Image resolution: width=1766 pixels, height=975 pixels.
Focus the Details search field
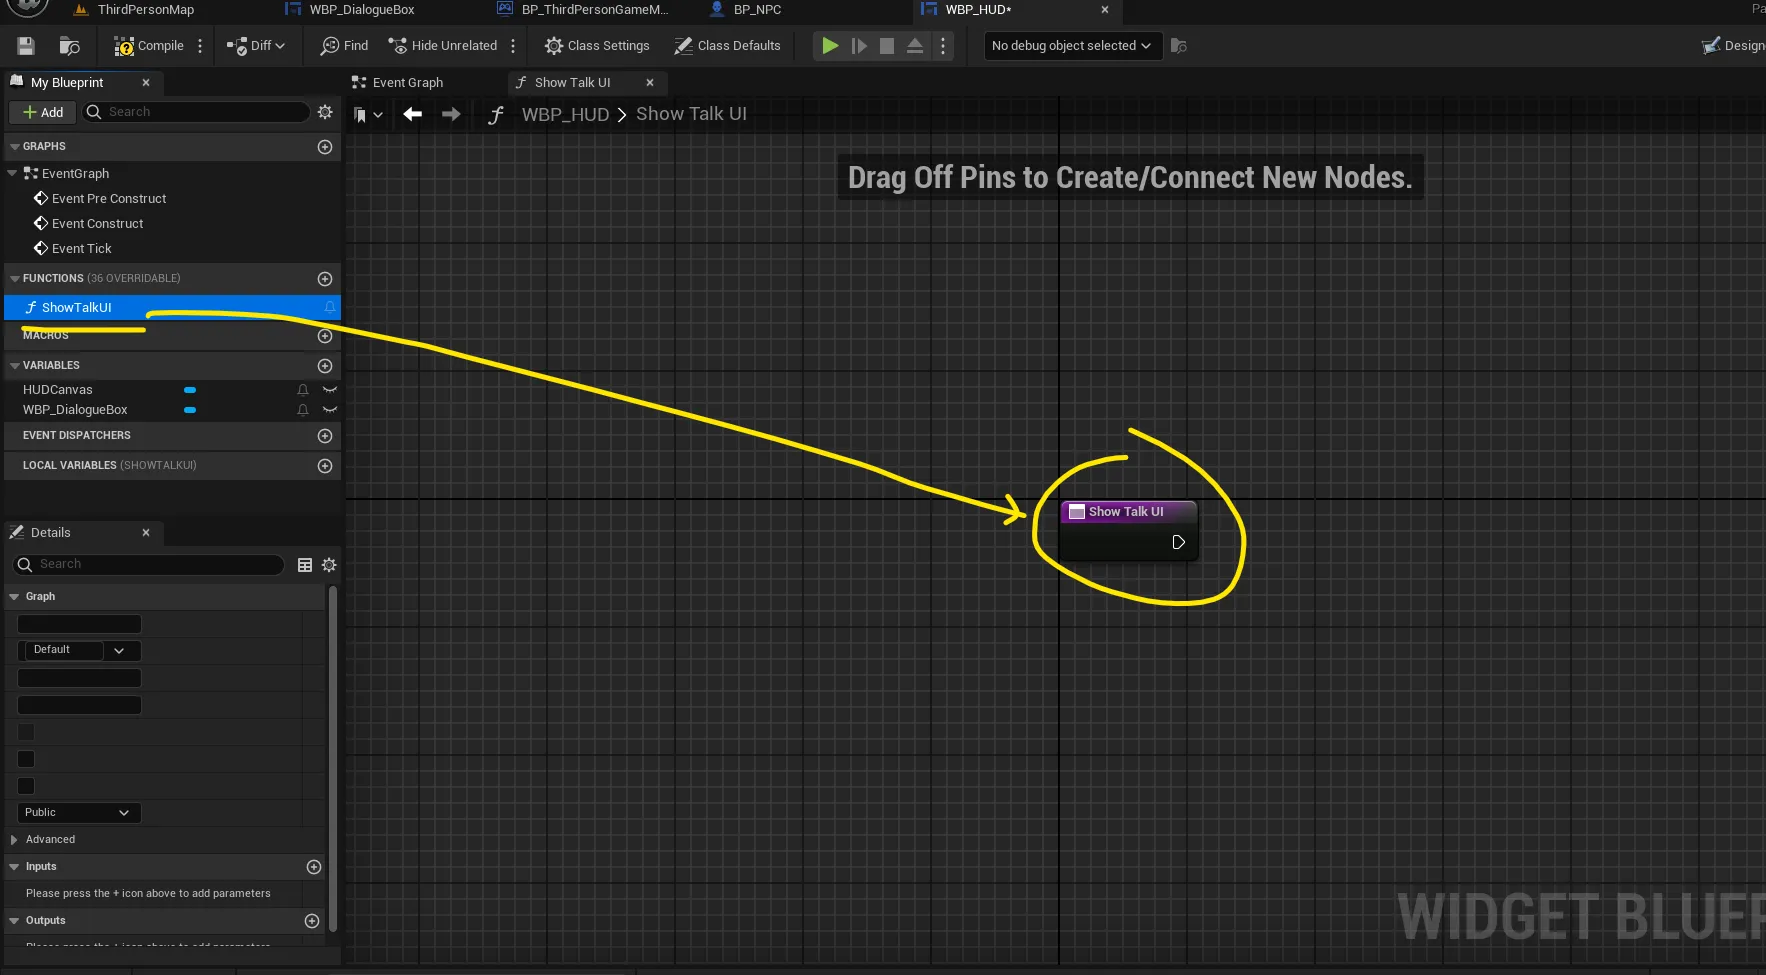coord(149,565)
